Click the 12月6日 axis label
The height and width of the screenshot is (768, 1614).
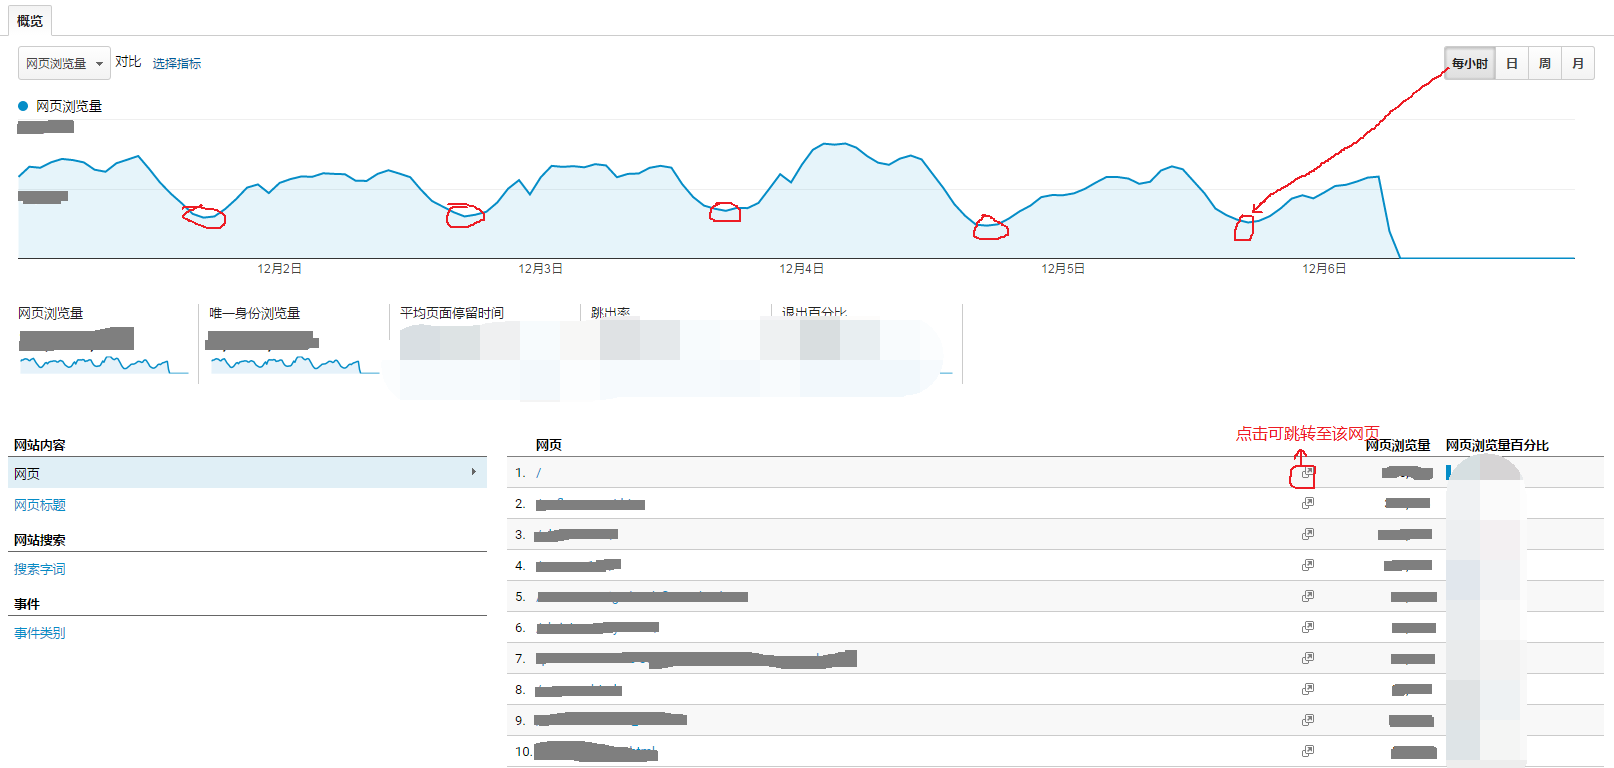(x=1324, y=269)
